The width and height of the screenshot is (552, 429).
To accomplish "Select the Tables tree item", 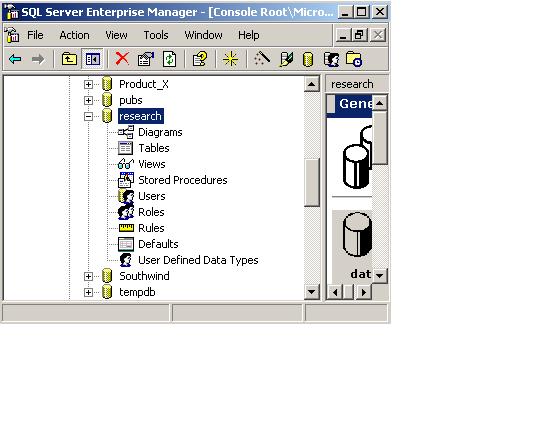I will pos(154,148).
